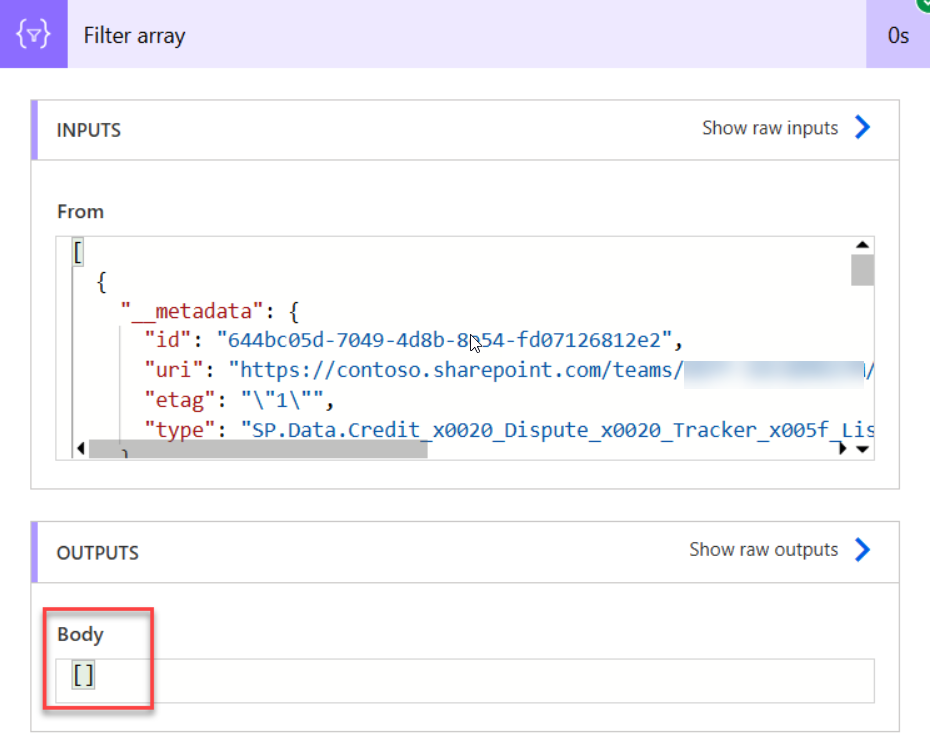Image resolution: width=930 pixels, height=739 pixels.
Task: Click the 0s duration badge
Action: tap(897, 36)
